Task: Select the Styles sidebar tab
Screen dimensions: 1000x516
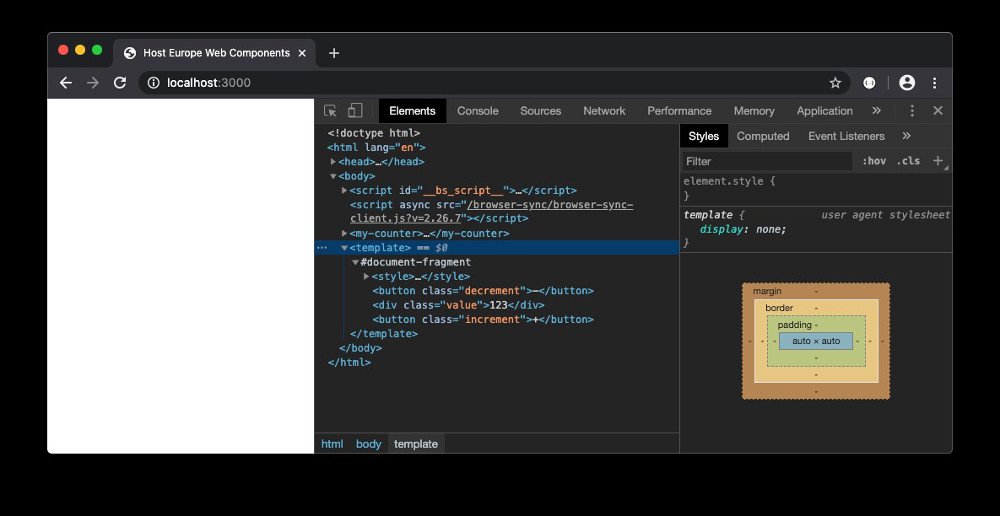Action: (703, 136)
